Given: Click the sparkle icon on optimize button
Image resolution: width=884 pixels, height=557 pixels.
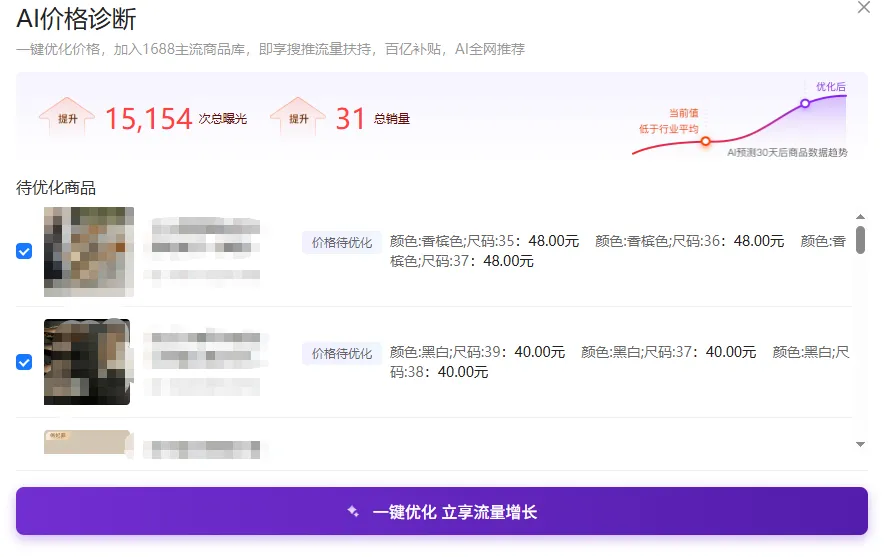Looking at the screenshot, I should (x=353, y=511).
